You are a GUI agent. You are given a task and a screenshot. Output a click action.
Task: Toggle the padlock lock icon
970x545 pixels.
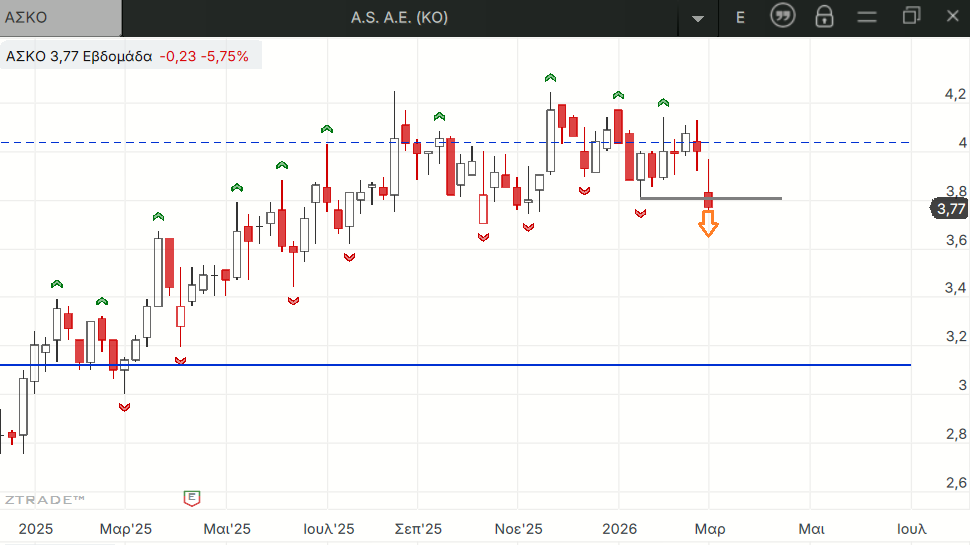[x=824, y=16]
